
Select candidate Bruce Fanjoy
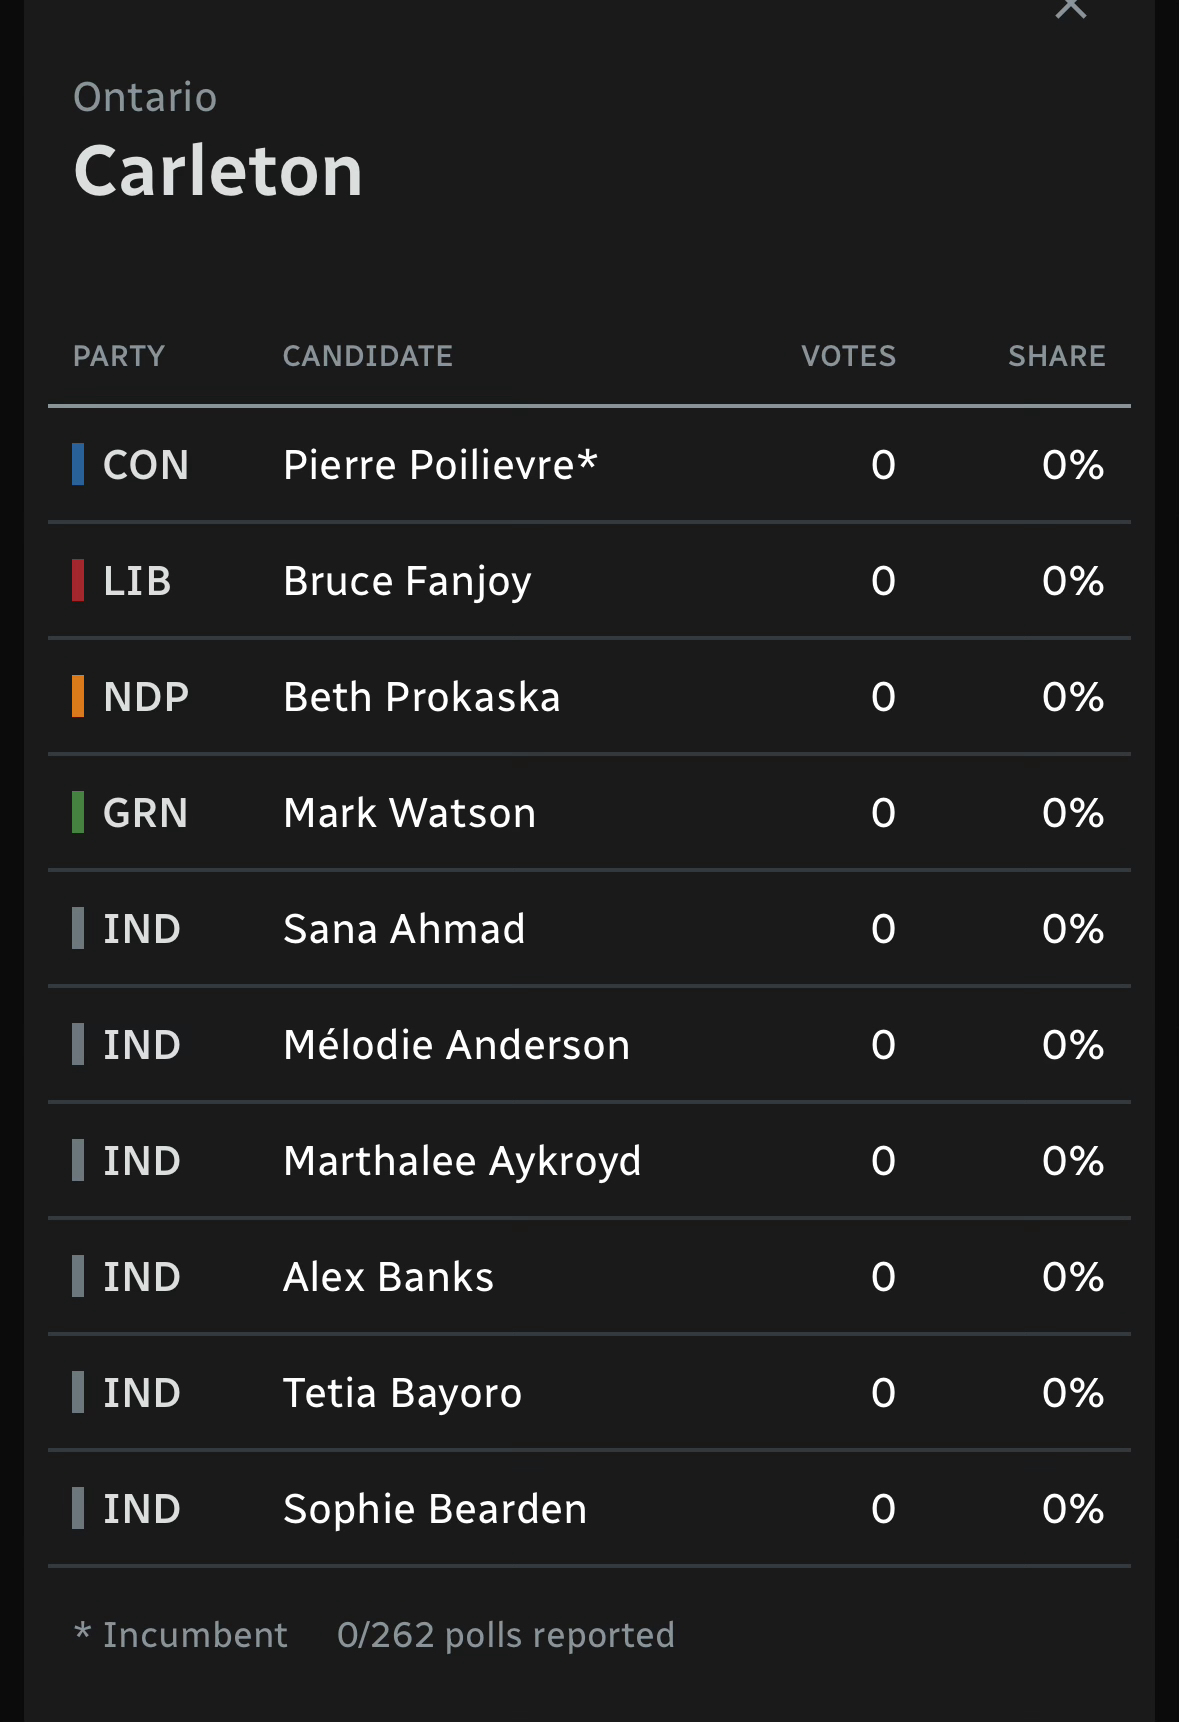[x=407, y=581]
